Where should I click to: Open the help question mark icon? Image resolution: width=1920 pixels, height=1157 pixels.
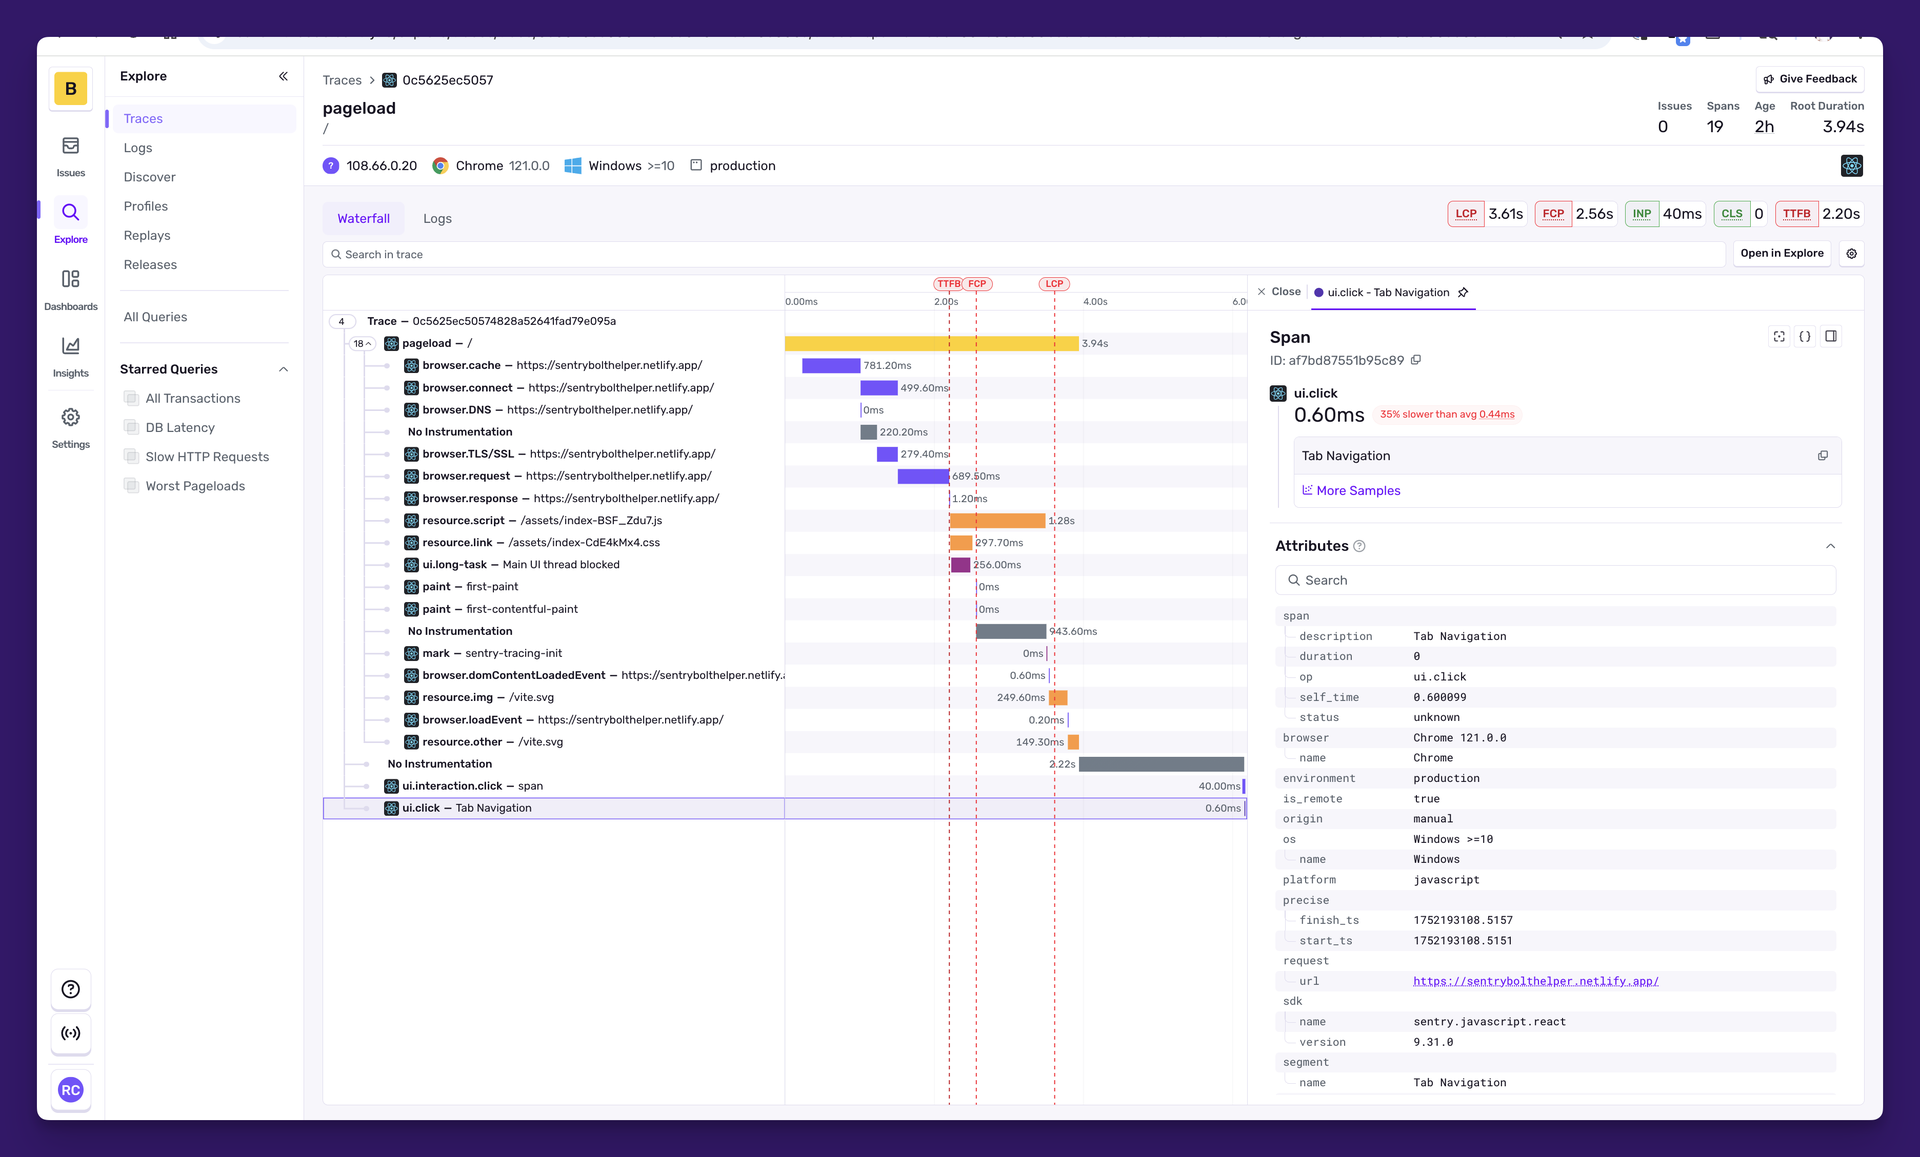(70, 989)
